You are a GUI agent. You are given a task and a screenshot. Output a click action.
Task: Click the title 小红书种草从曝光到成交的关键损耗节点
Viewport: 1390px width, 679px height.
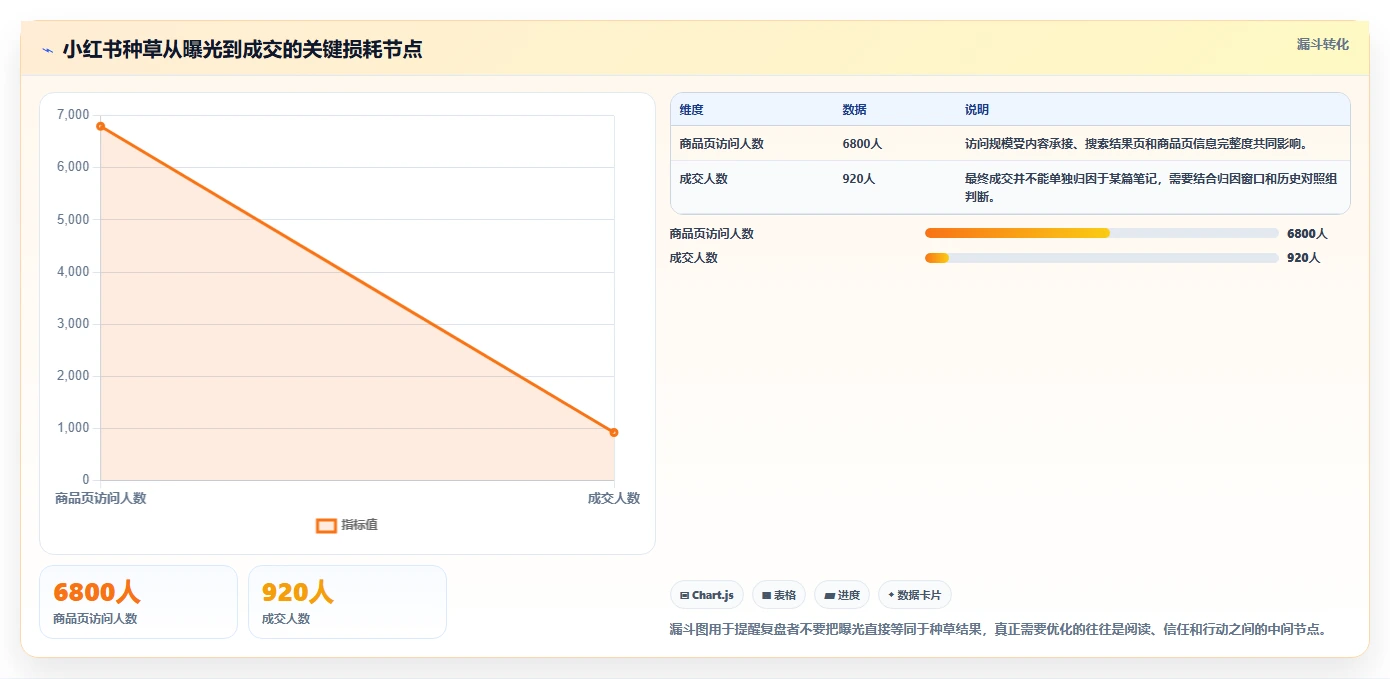242,50
